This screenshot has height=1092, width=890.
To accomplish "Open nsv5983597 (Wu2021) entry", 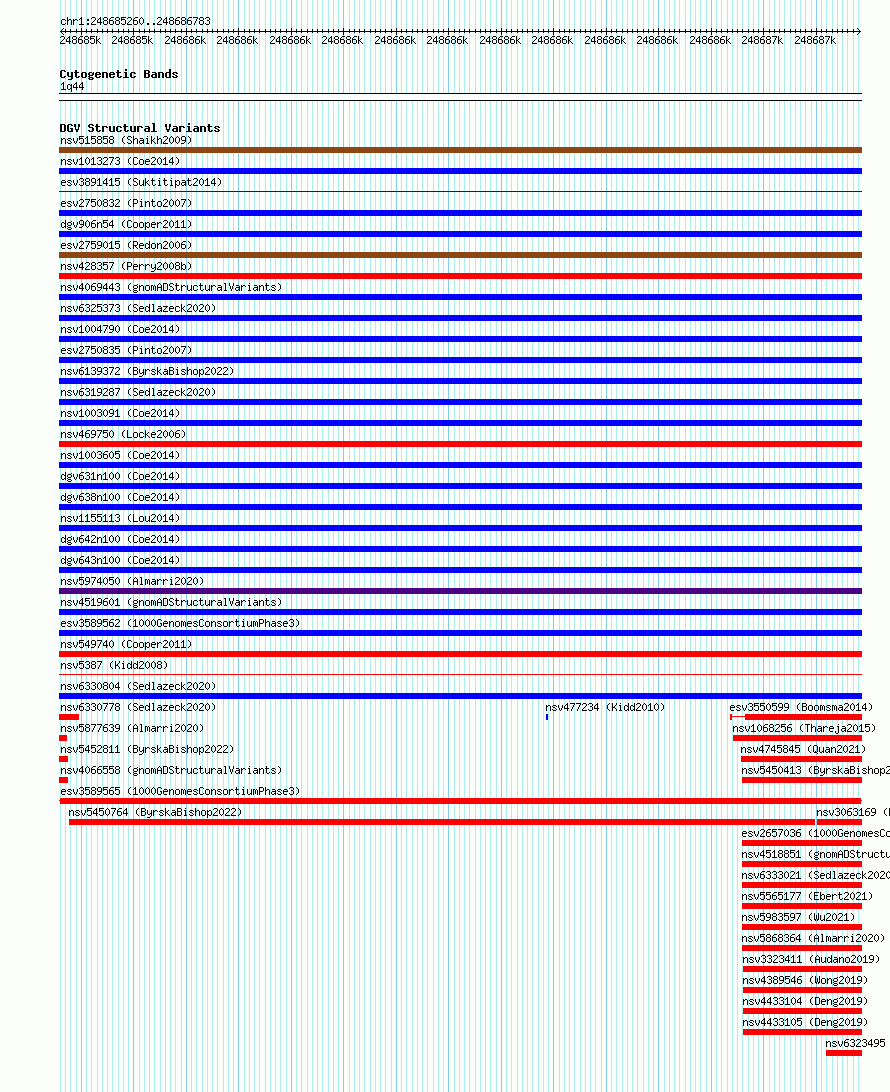I will (x=798, y=917).
